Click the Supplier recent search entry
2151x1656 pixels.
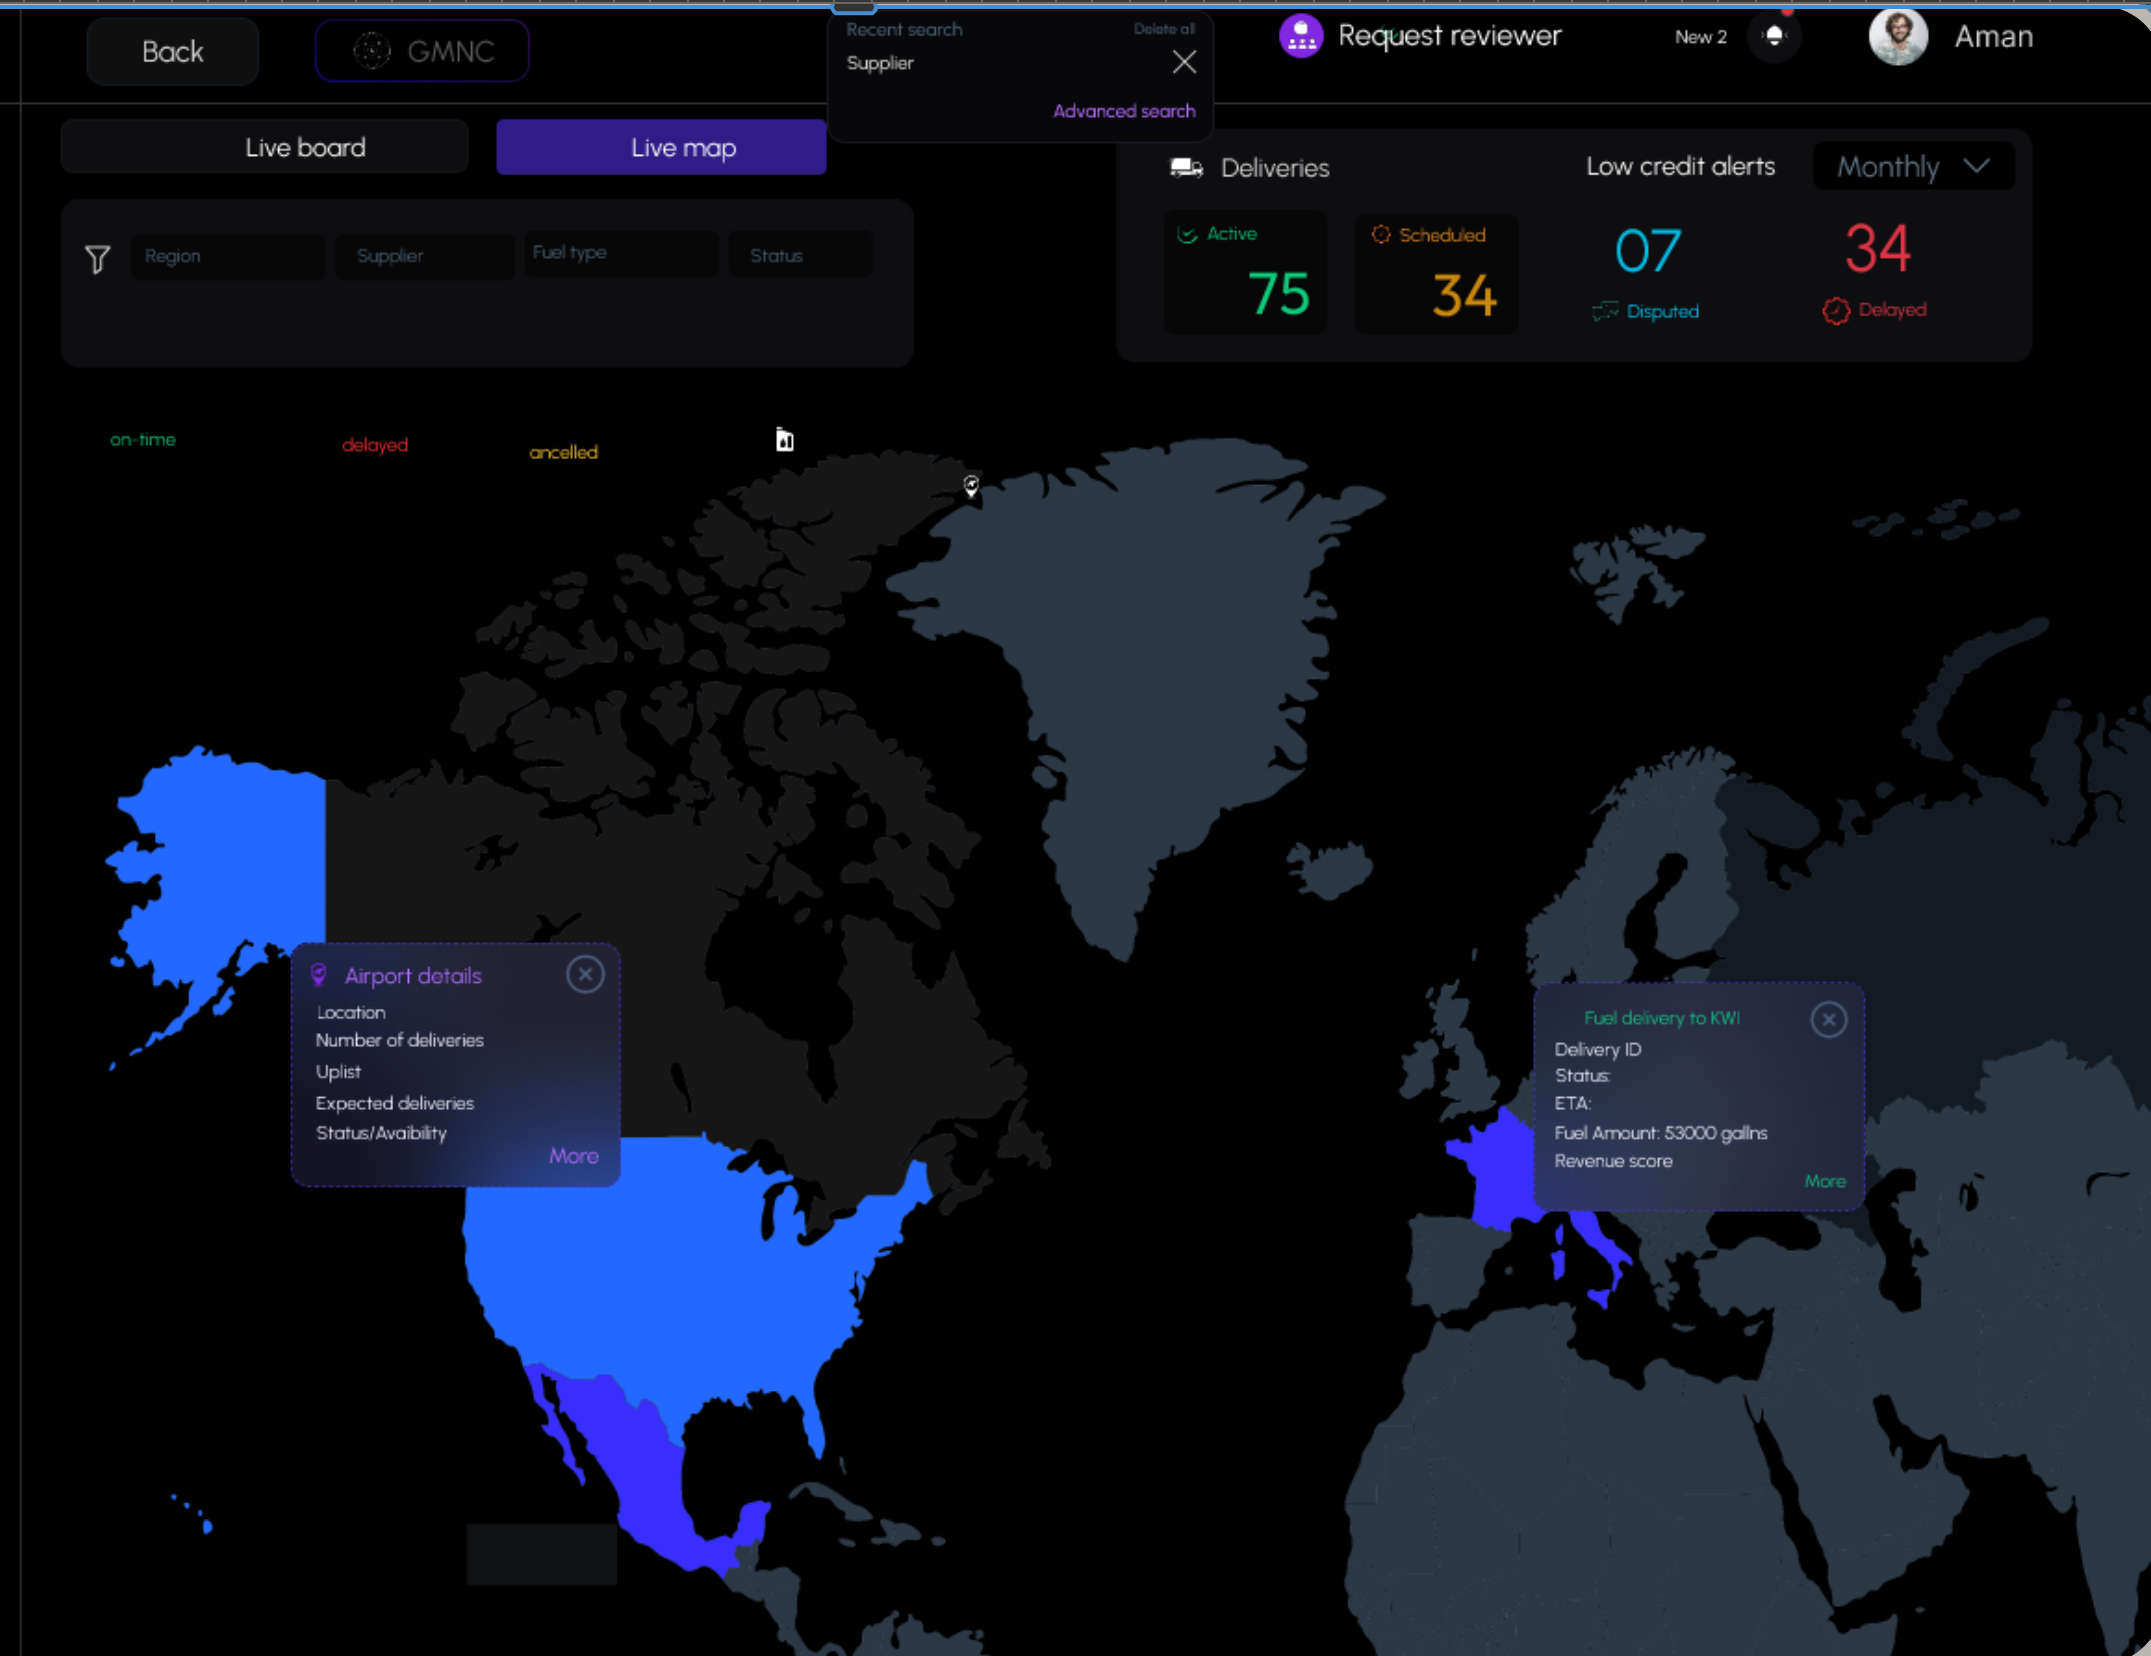(x=879, y=62)
